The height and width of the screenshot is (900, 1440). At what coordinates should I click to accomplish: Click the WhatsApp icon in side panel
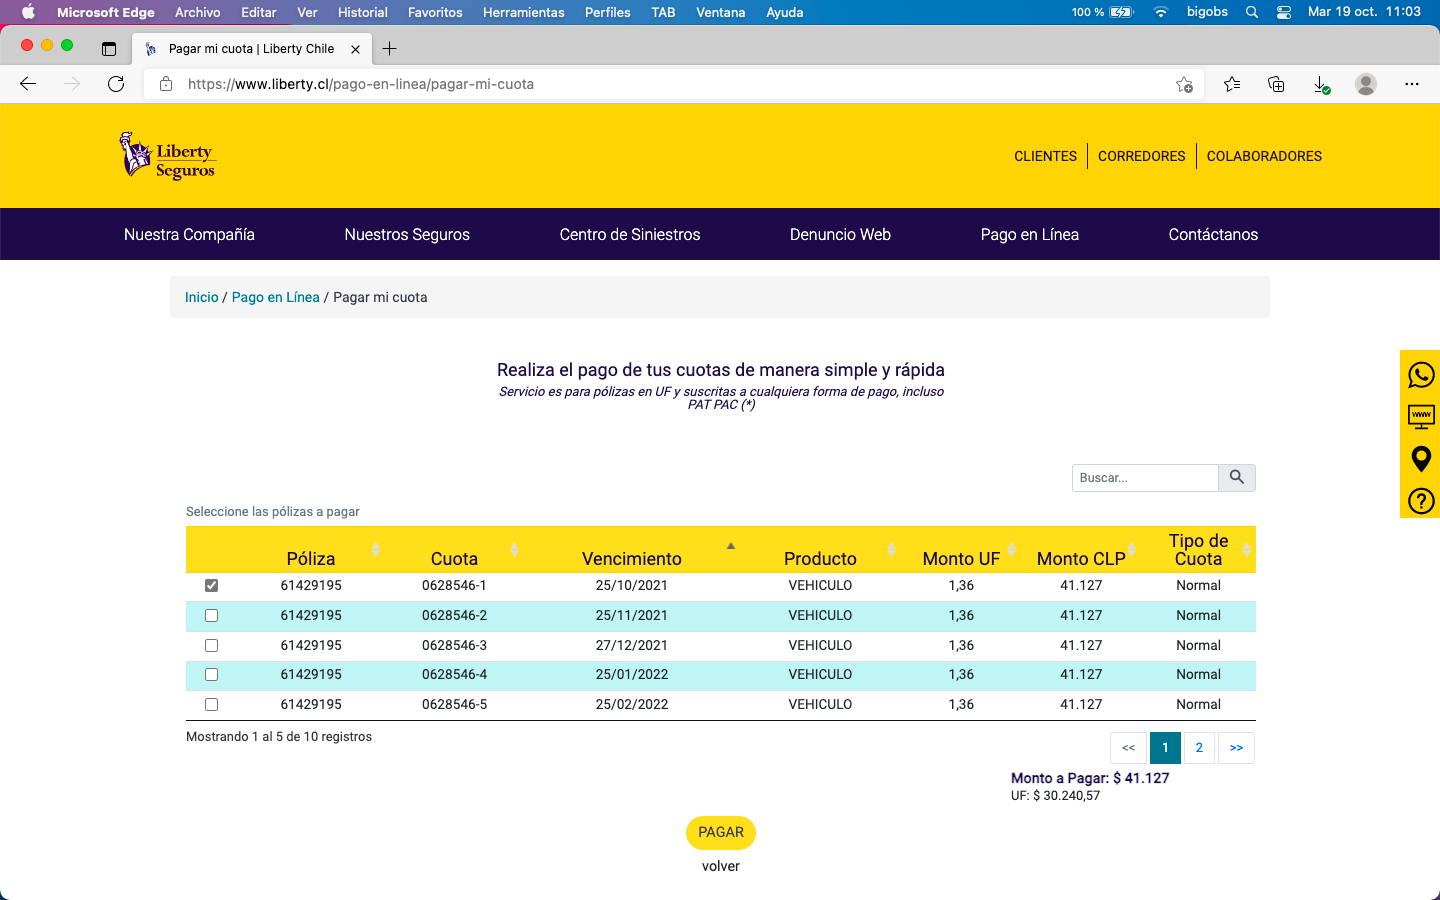[1420, 375]
